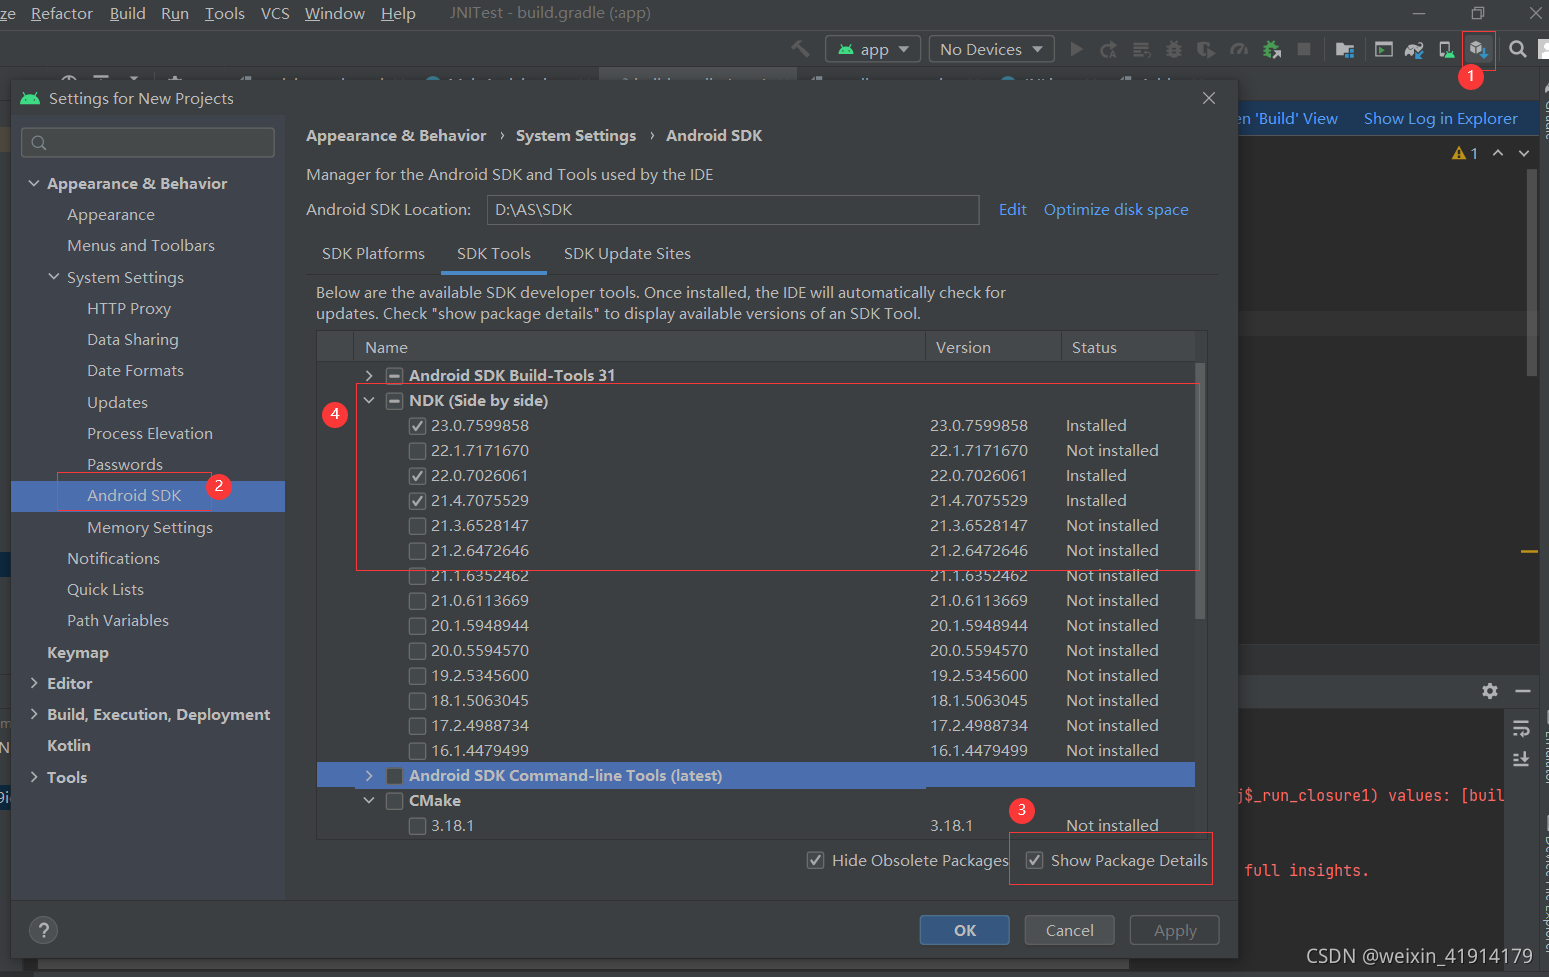This screenshot has width=1549, height=977.
Task: Click the Search Everywhere magnifier icon
Action: pyautogui.click(x=1517, y=49)
